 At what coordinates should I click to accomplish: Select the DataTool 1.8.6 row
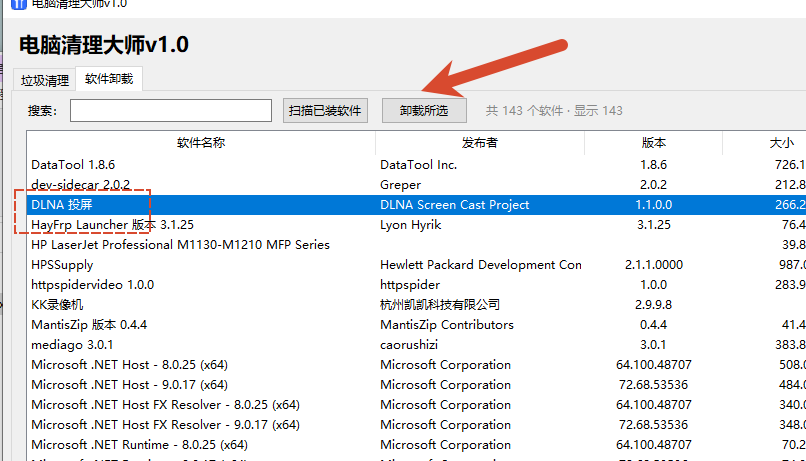(416, 164)
